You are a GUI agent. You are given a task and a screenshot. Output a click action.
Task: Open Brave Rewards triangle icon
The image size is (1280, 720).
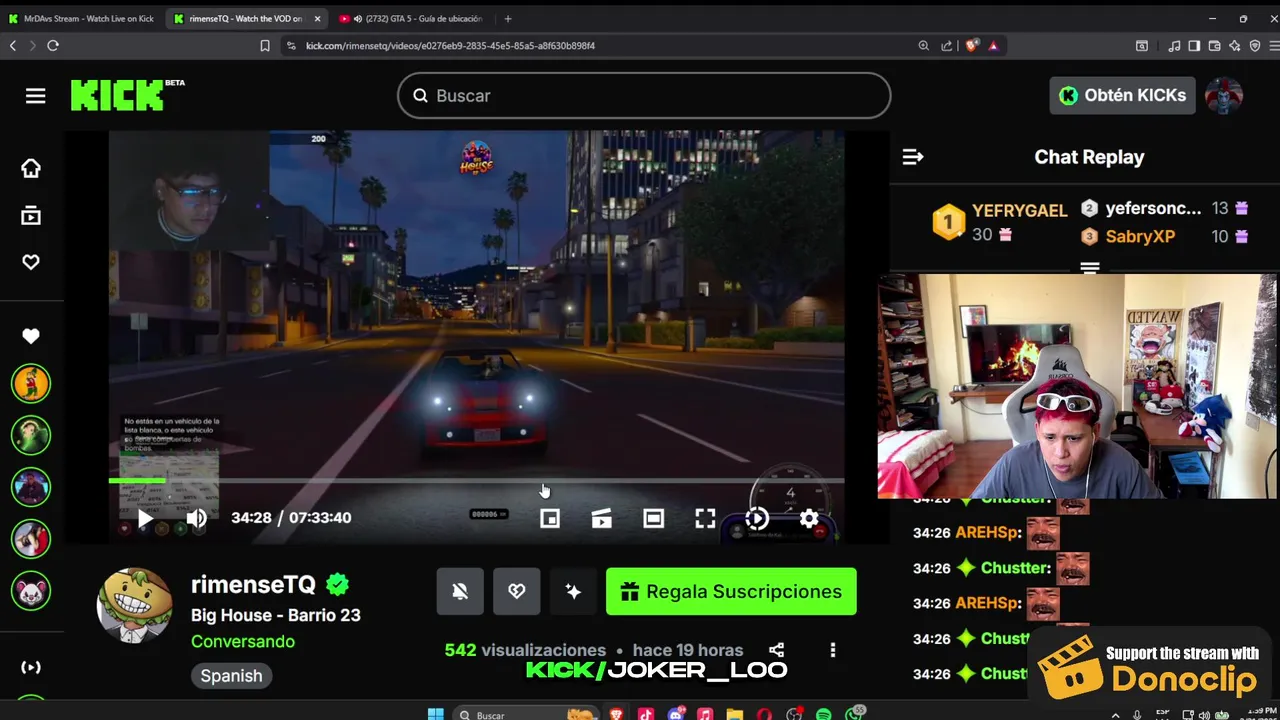993,46
